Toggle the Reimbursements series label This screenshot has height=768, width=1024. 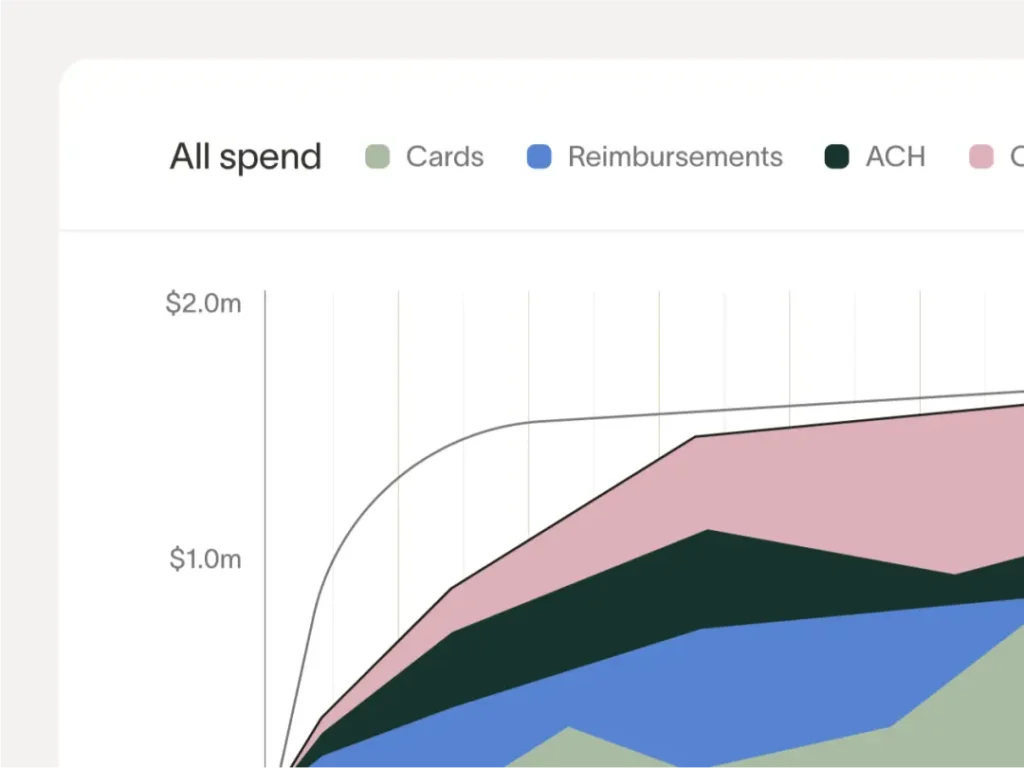[x=675, y=157]
